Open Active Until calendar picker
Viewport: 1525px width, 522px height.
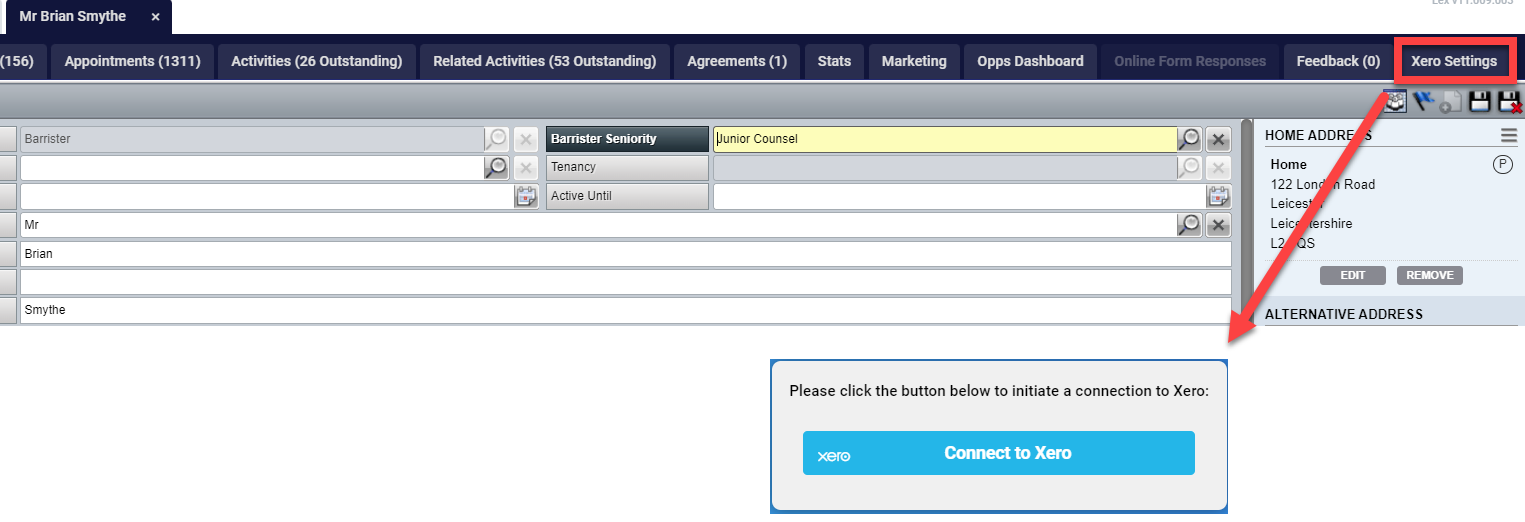pos(1218,196)
